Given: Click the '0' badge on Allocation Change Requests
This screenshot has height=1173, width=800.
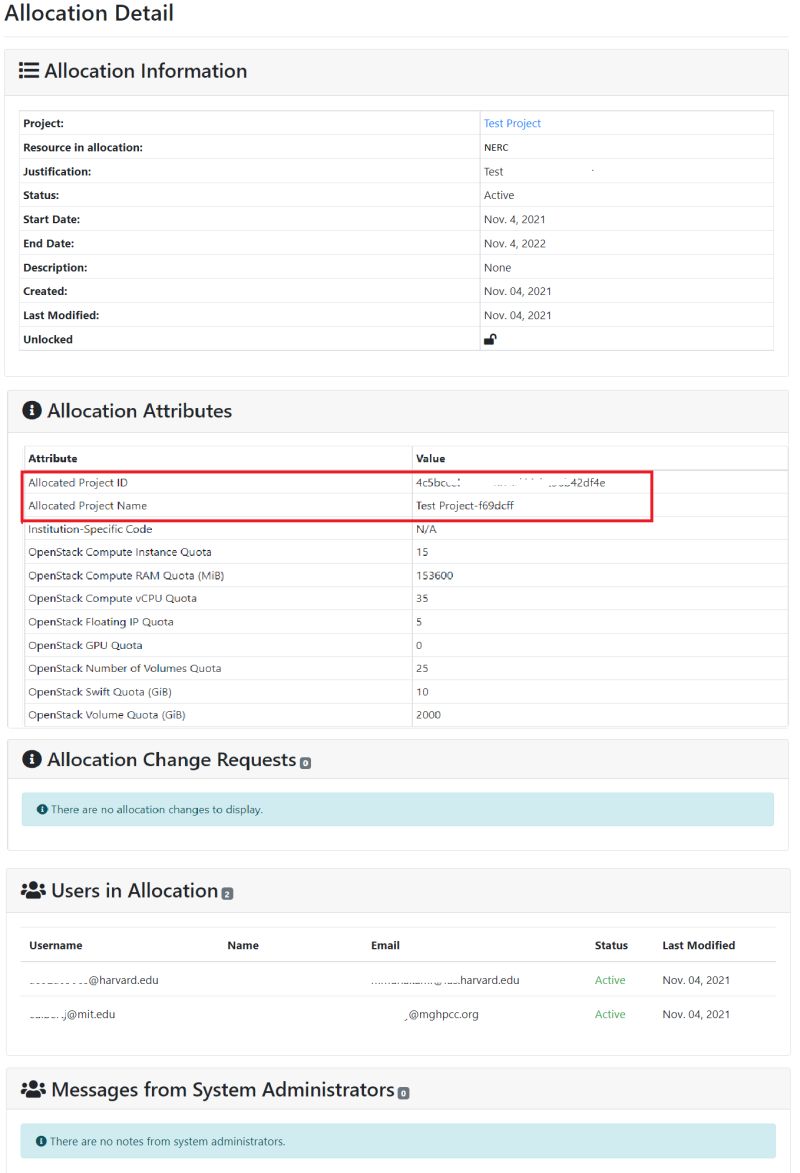Looking at the screenshot, I should 307,764.
